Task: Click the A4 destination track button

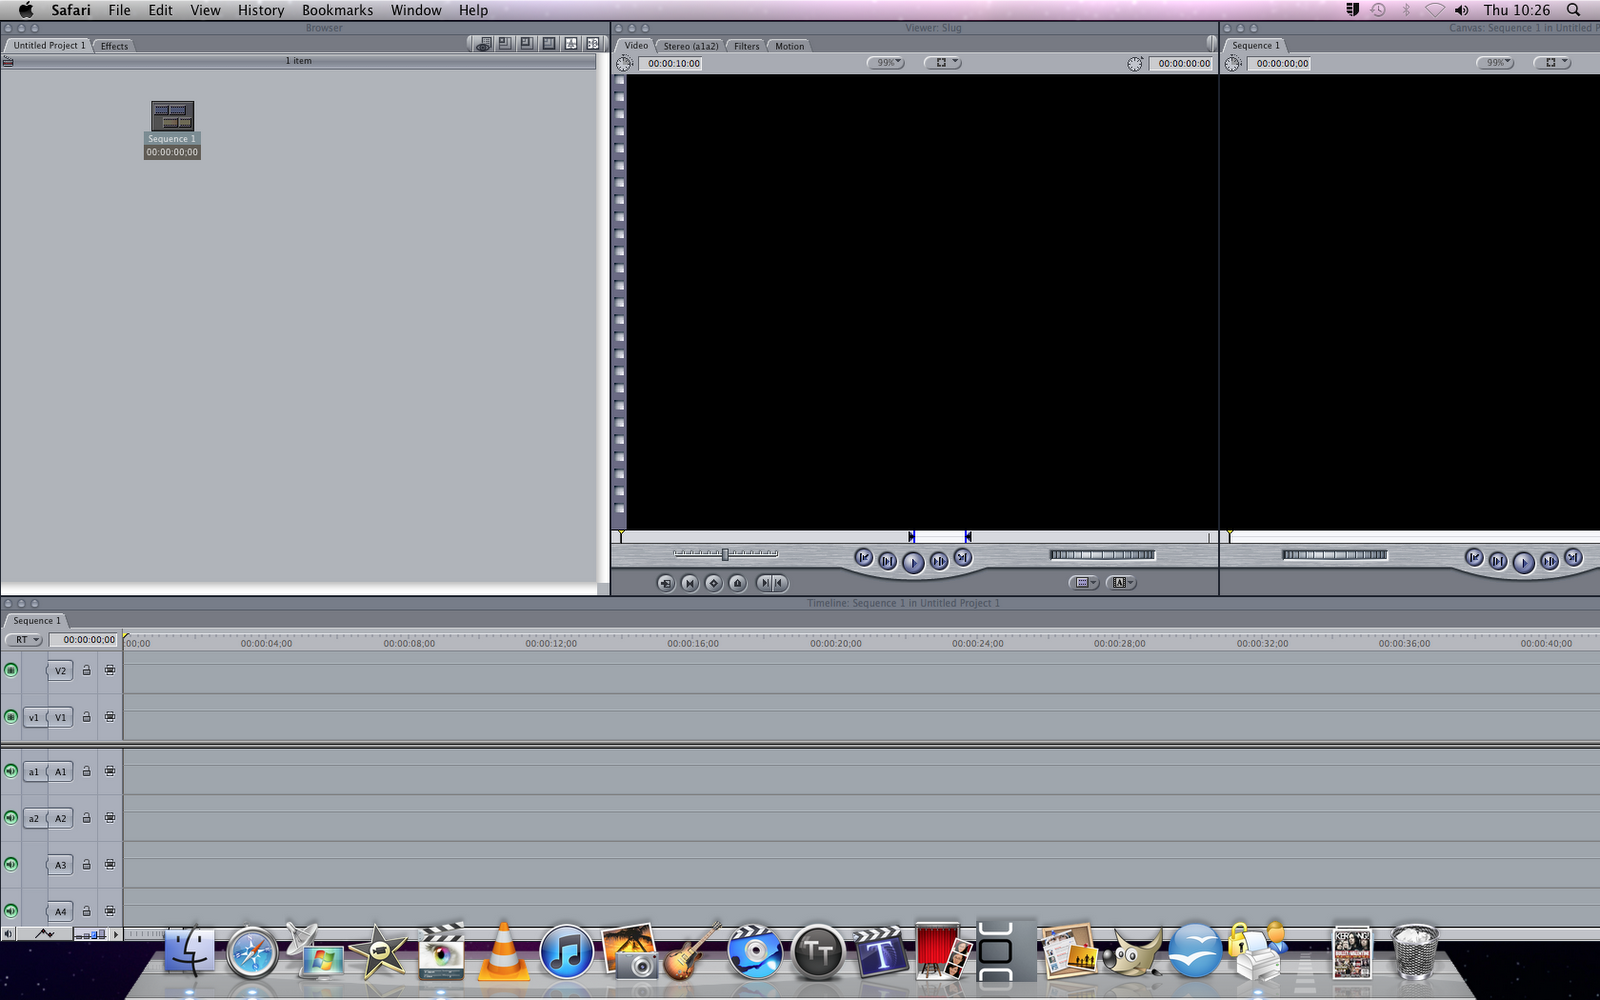Action: (60, 911)
